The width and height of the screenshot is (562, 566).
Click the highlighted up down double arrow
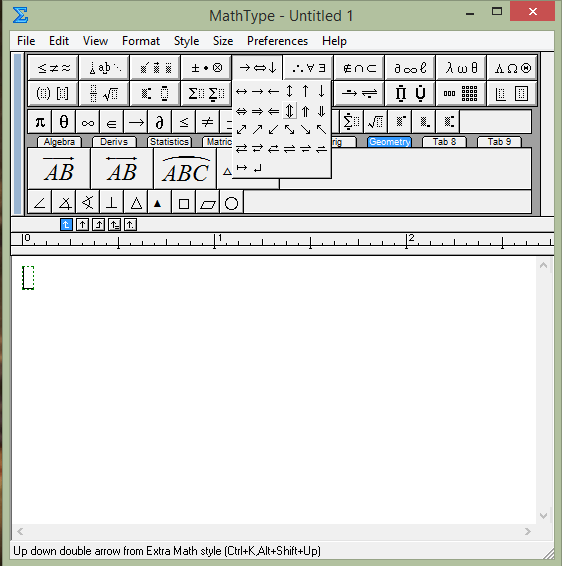click(x=289, y=111)
